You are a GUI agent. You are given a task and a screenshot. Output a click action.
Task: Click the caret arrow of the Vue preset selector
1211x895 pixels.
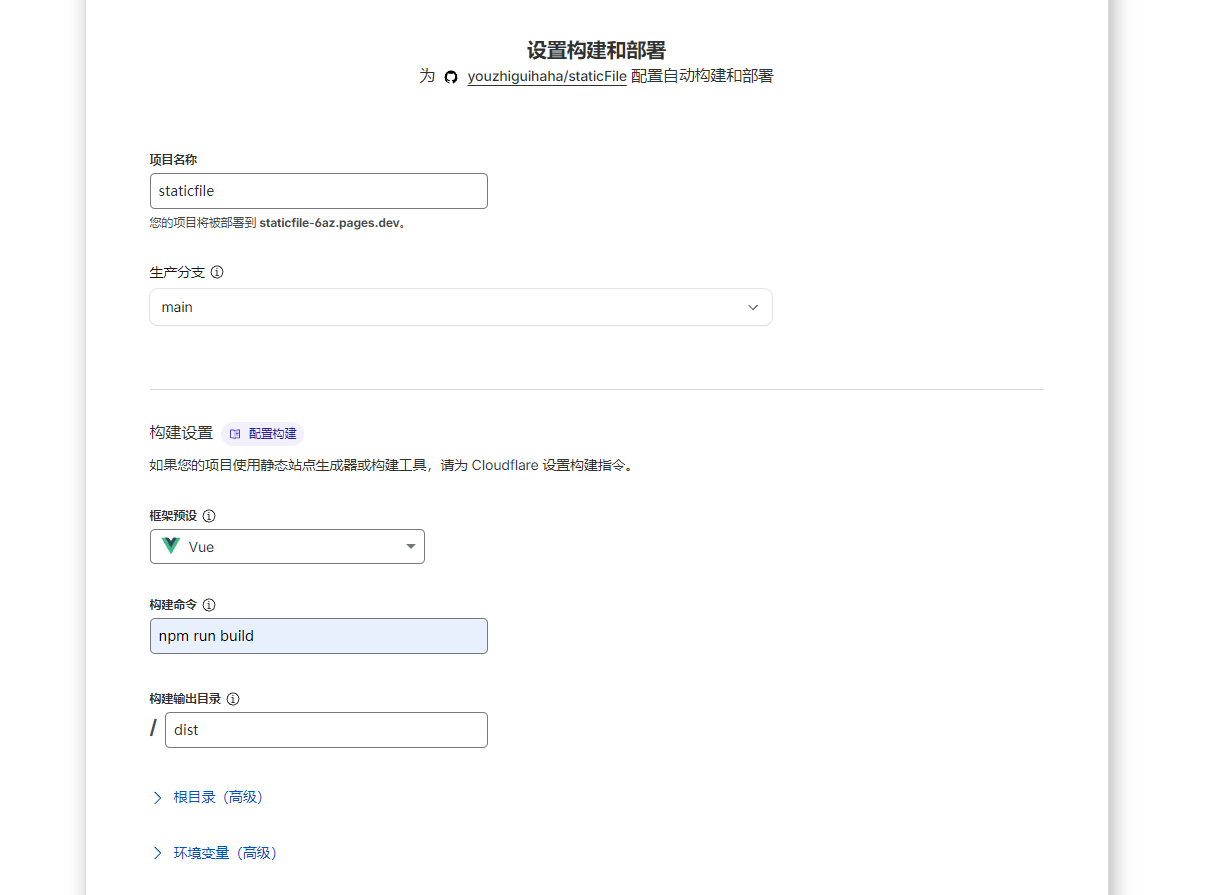410,547
